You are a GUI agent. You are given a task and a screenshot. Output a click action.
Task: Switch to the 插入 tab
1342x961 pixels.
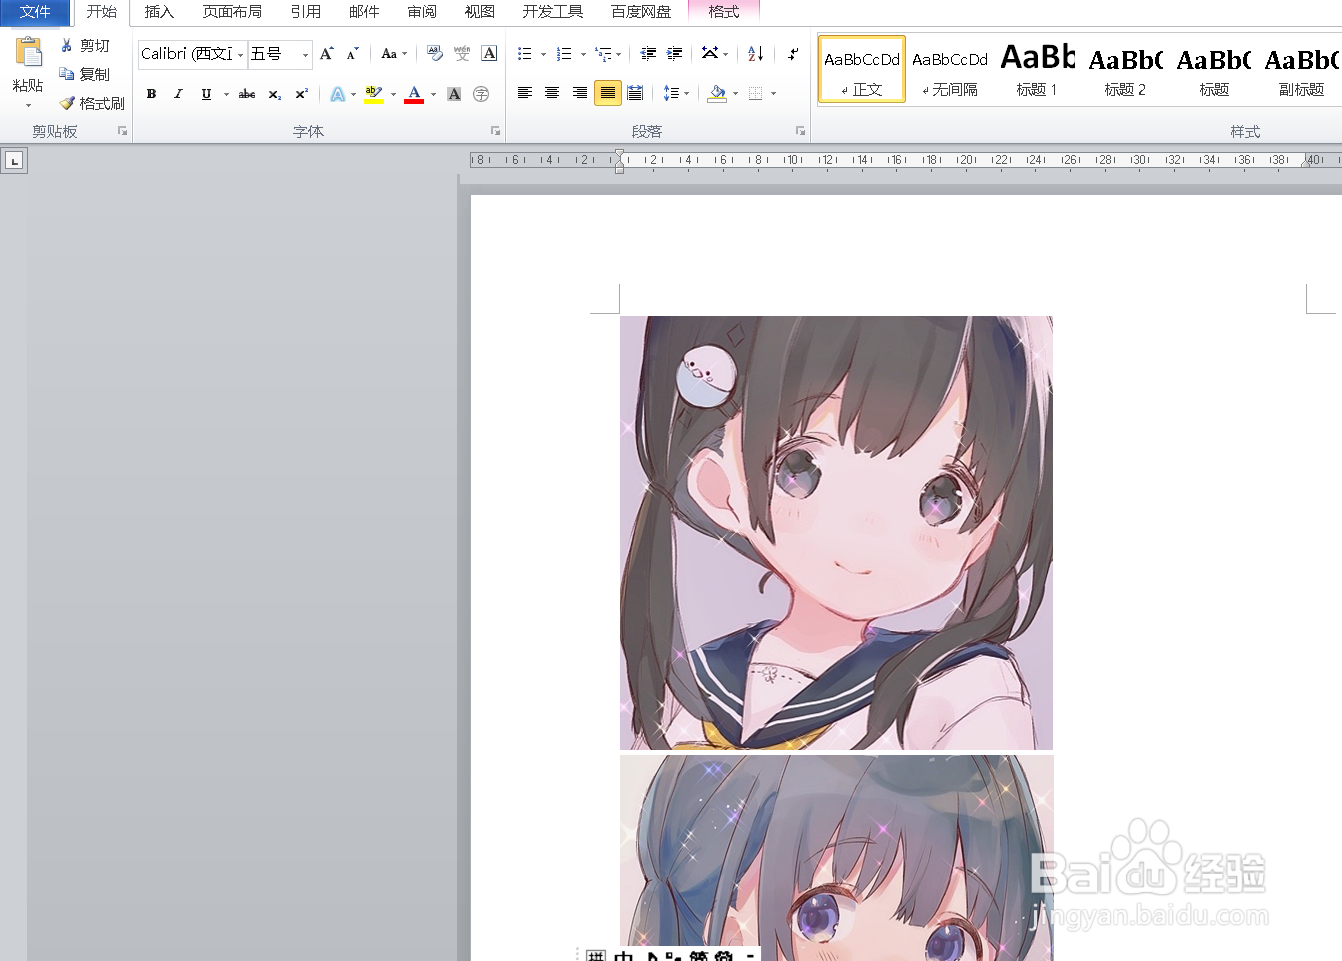[159, 12]
